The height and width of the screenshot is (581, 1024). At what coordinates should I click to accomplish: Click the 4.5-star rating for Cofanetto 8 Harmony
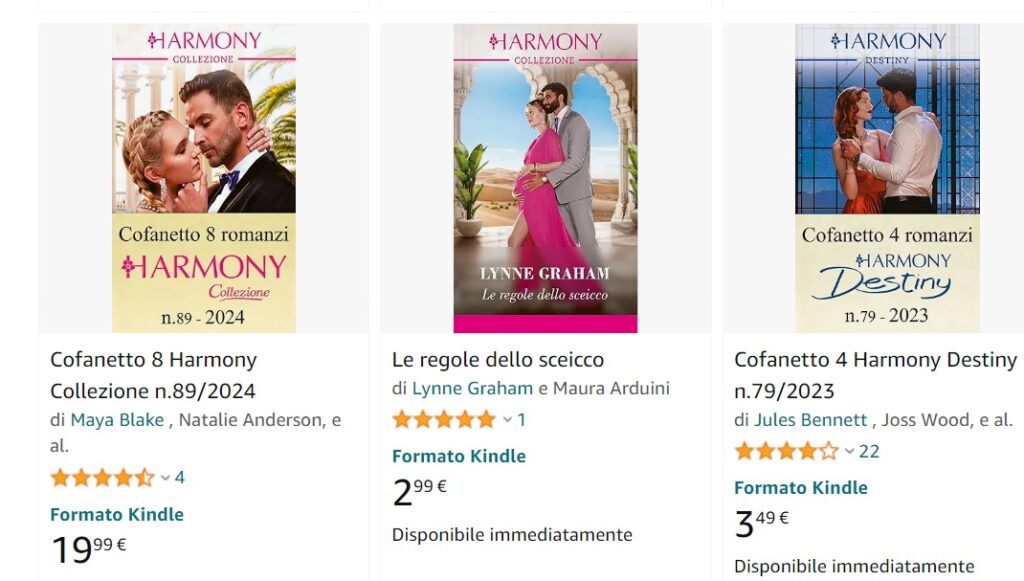pos(103,478)
